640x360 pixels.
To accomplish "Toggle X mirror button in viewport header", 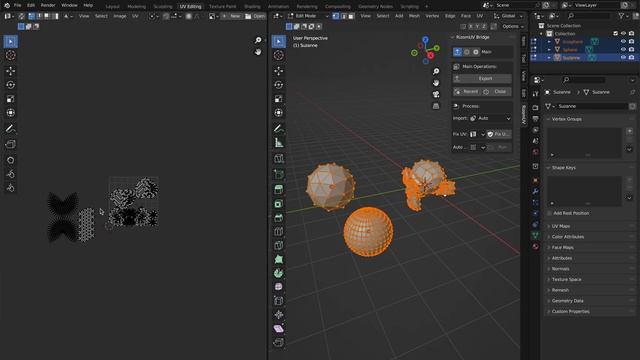I will coord(471,27).
